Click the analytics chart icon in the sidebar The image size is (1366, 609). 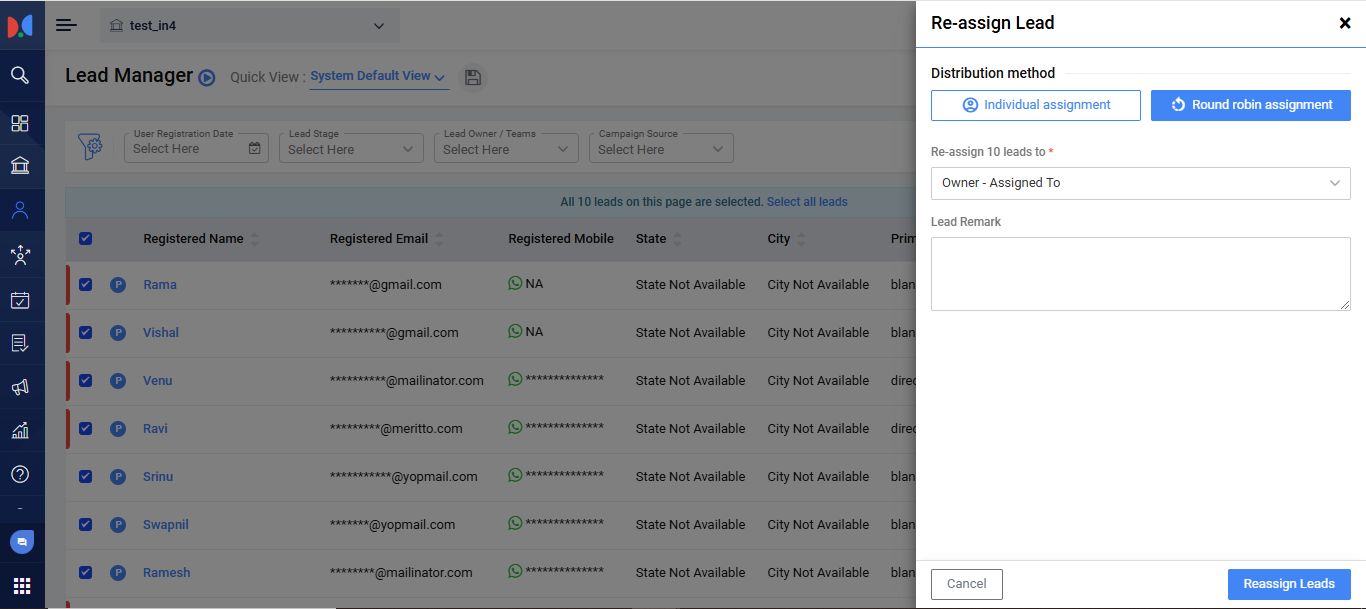[20, 431]
